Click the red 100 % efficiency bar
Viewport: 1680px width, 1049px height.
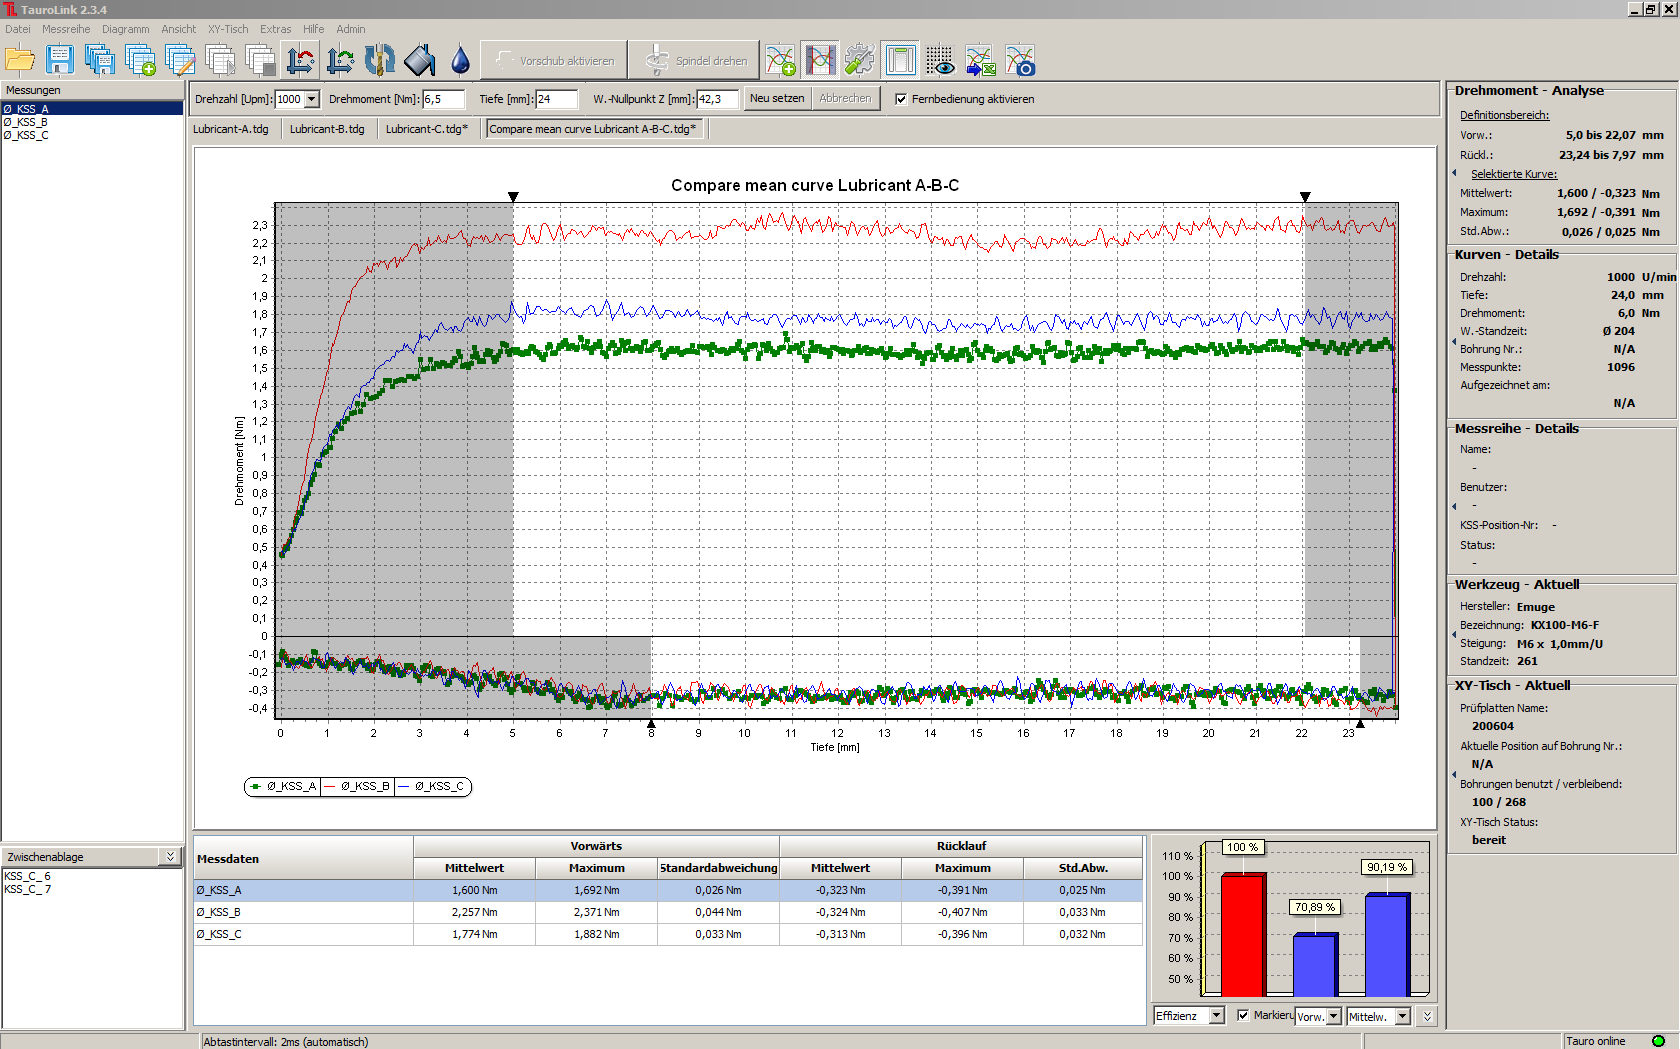(x=1242, y=935)
